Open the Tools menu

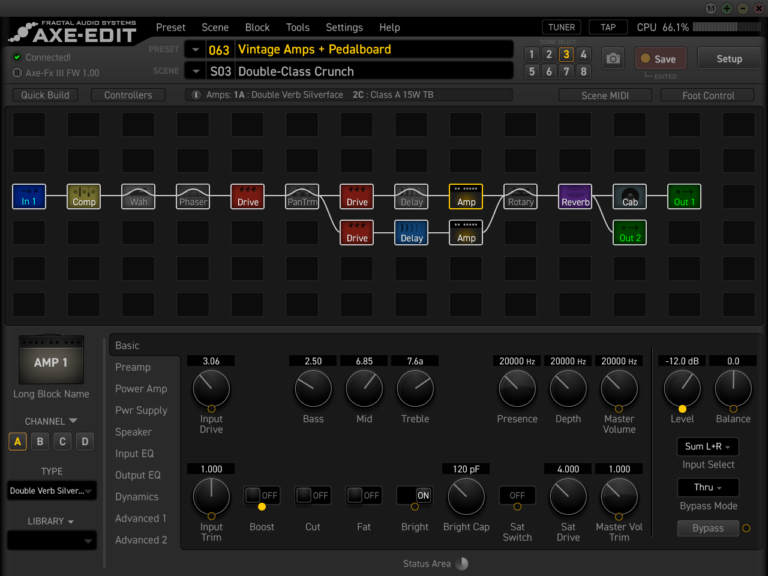click(x=297, y=28)
